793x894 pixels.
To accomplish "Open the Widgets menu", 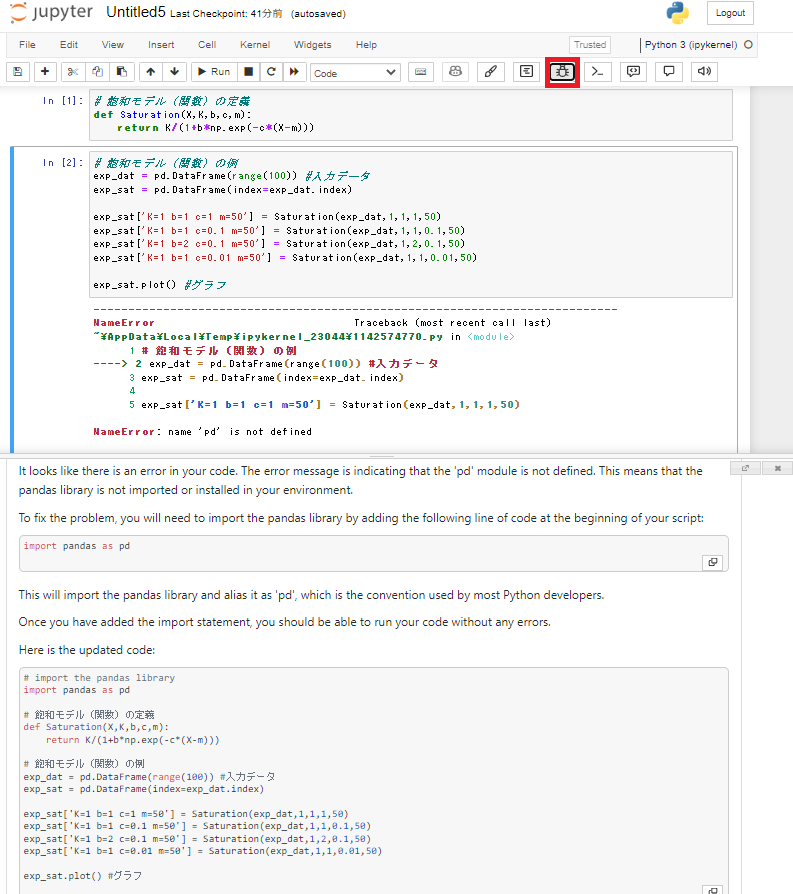I will click(312, 45).
